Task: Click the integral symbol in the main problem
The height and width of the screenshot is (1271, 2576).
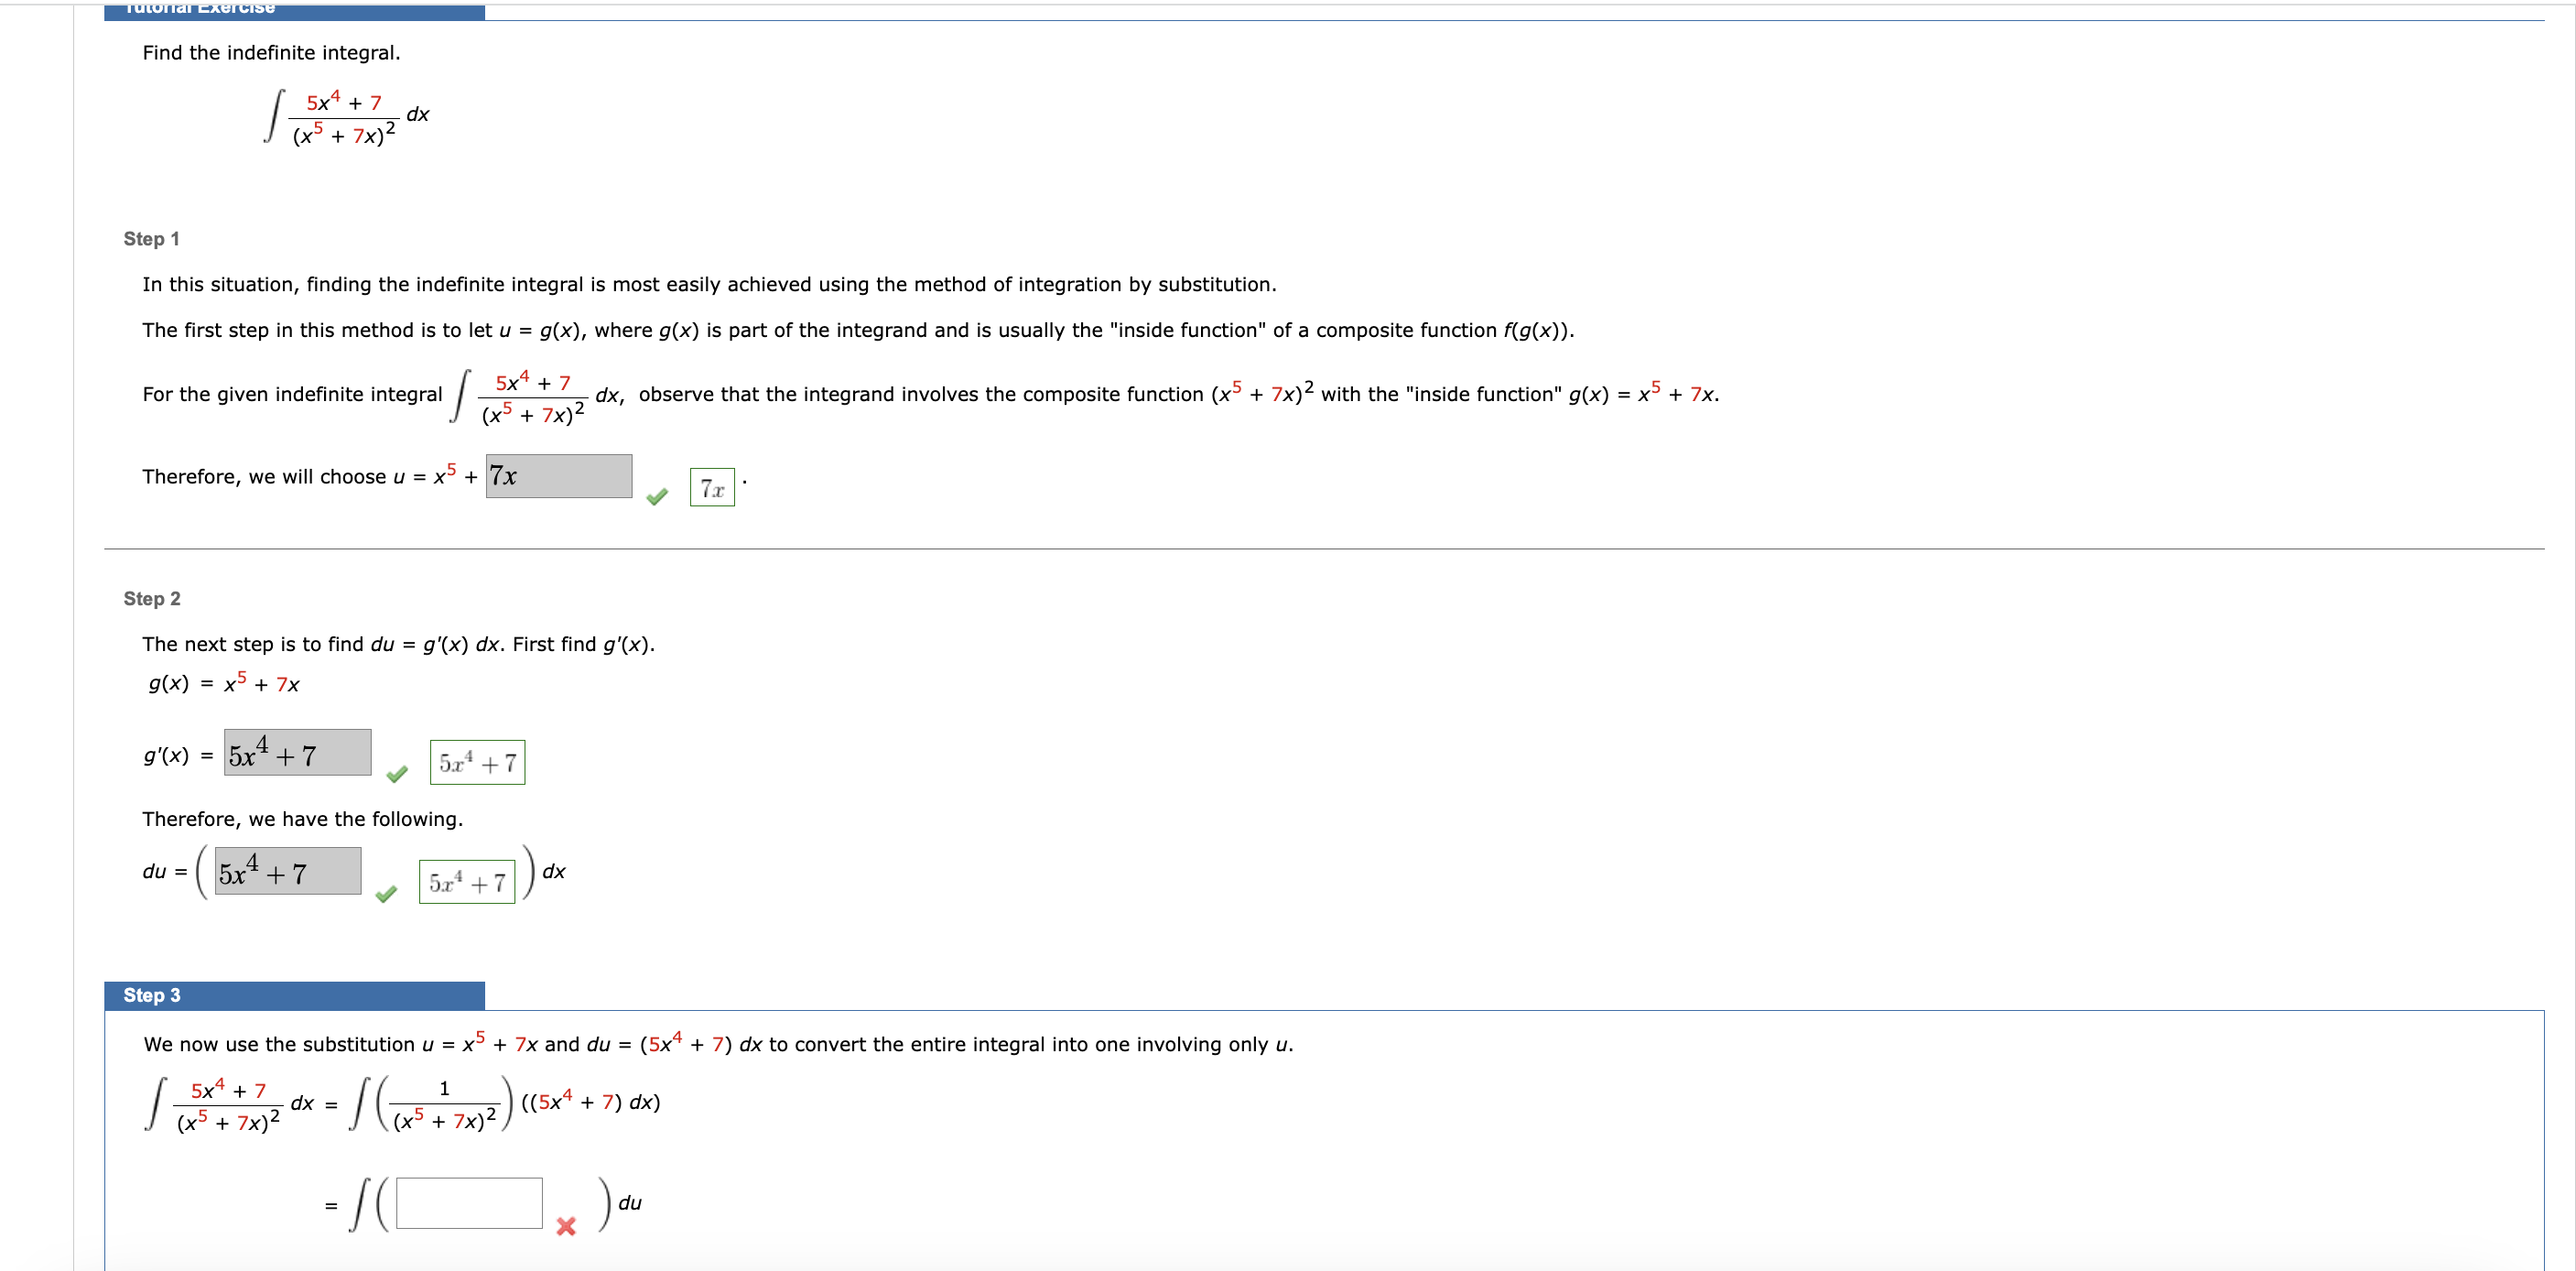Action: click(273, 116)
